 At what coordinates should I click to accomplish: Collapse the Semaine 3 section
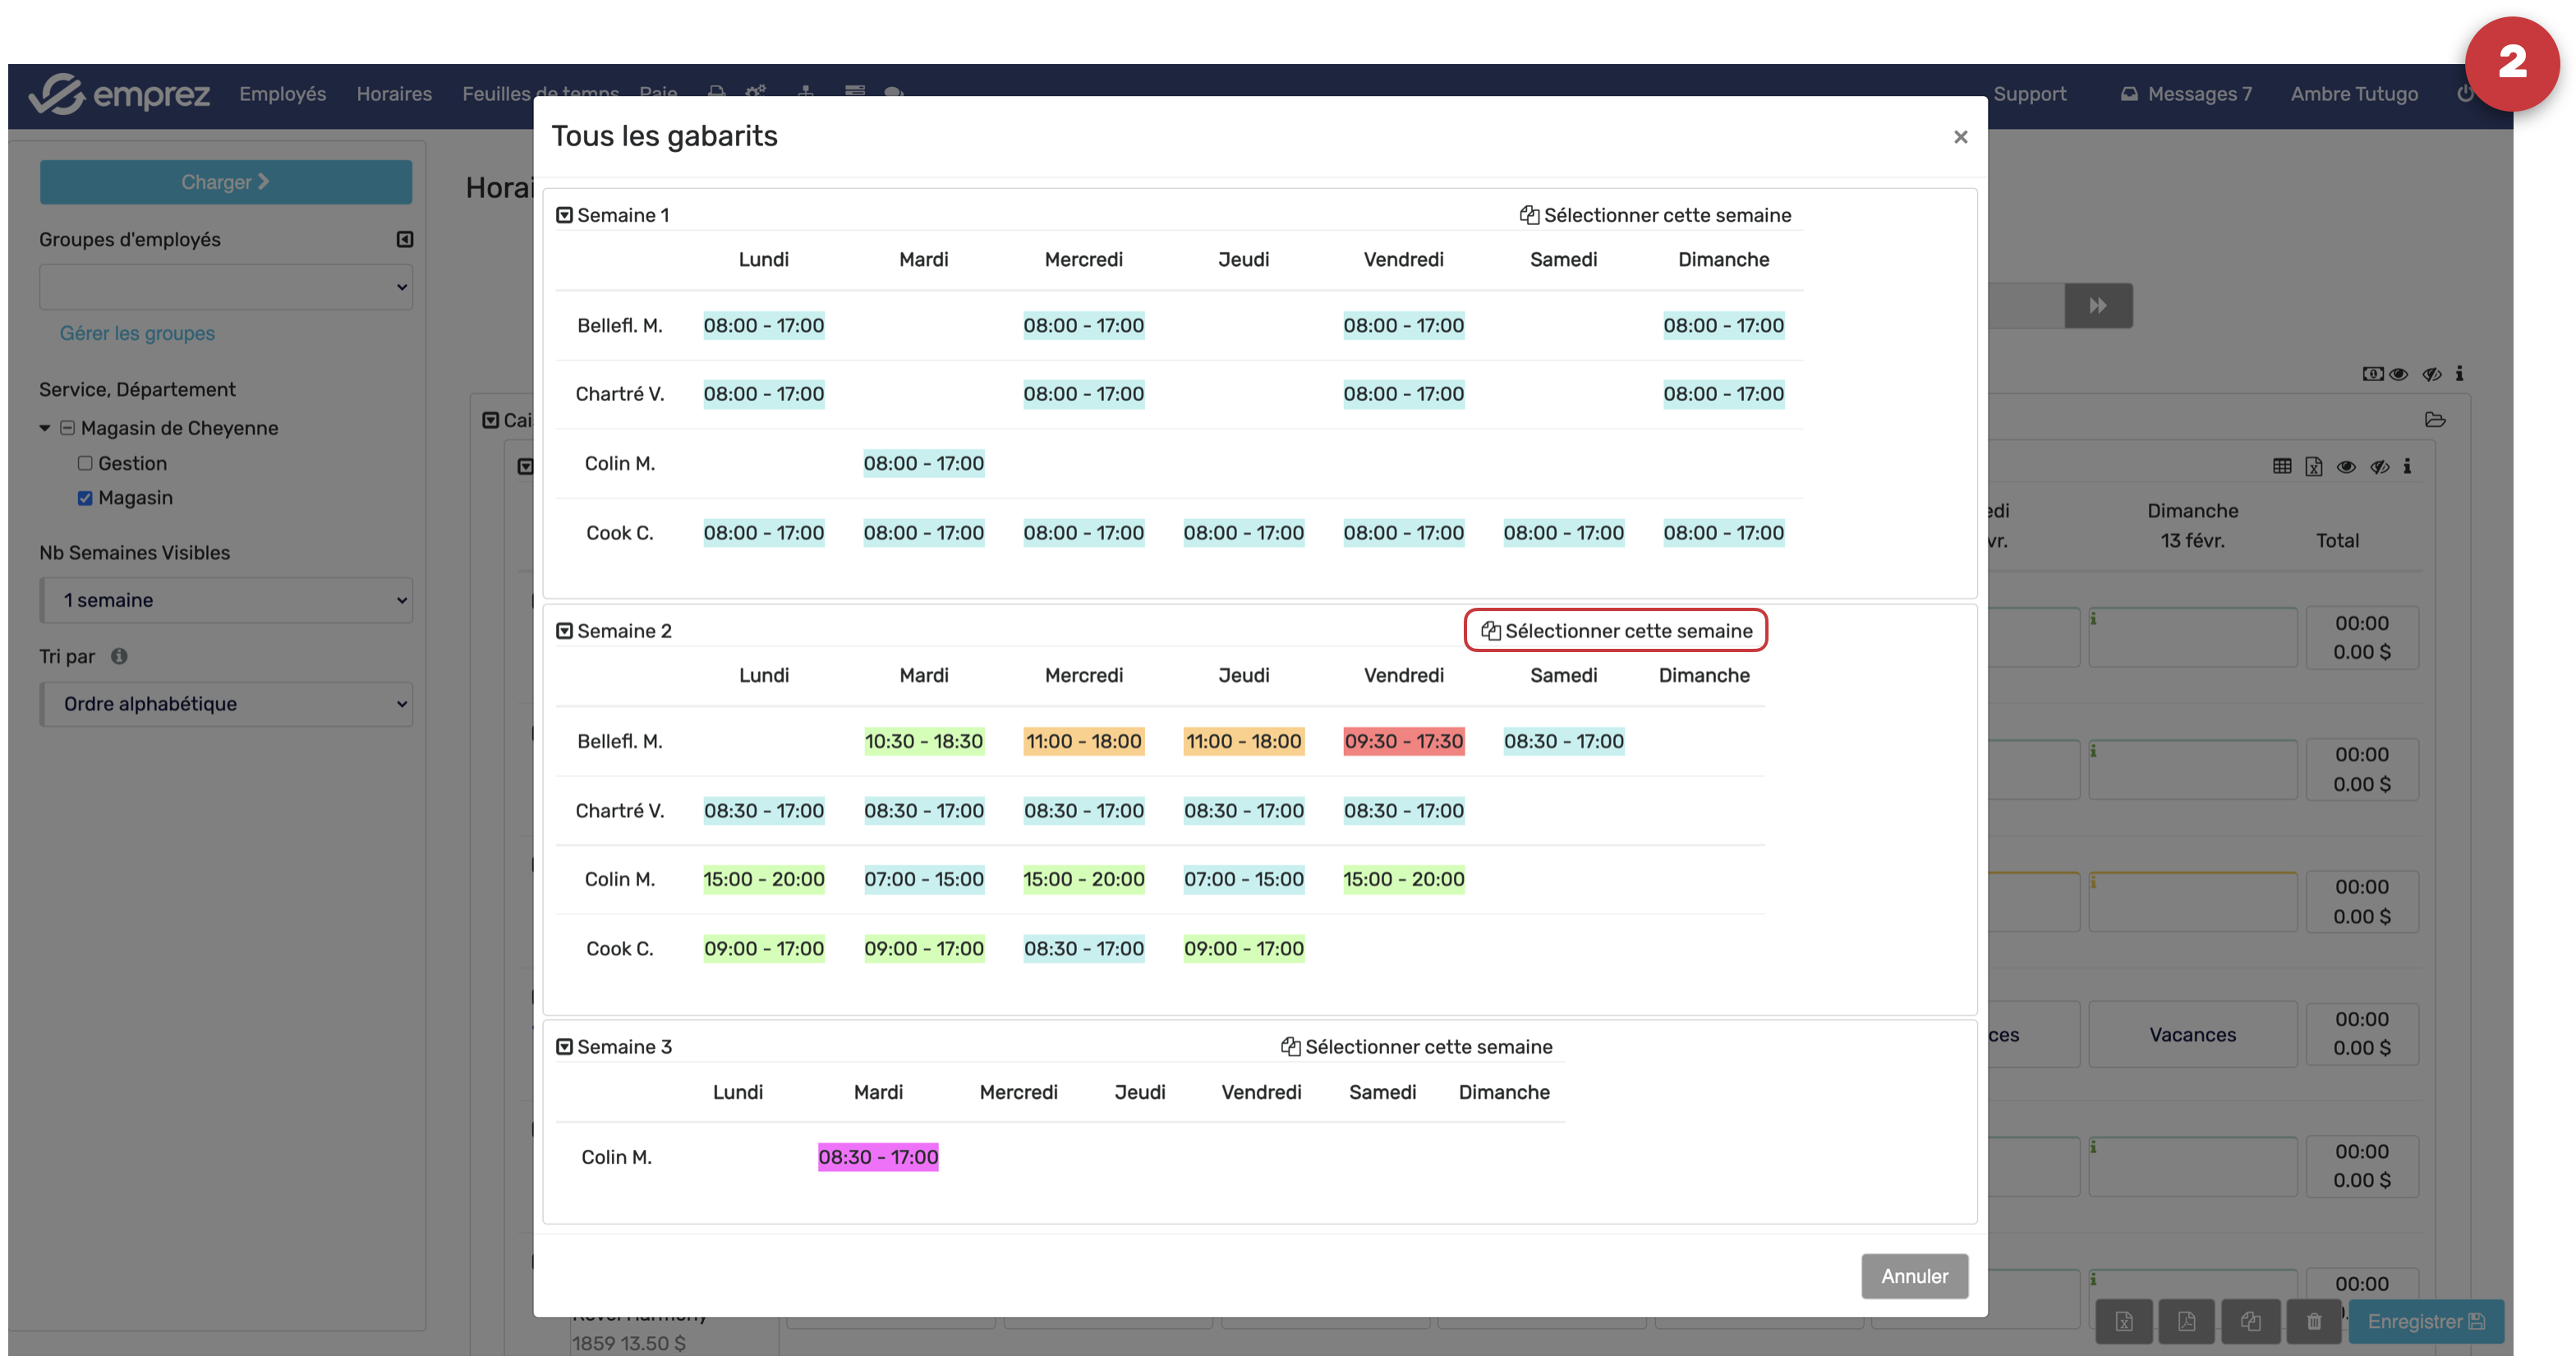tap(564, 1047)
